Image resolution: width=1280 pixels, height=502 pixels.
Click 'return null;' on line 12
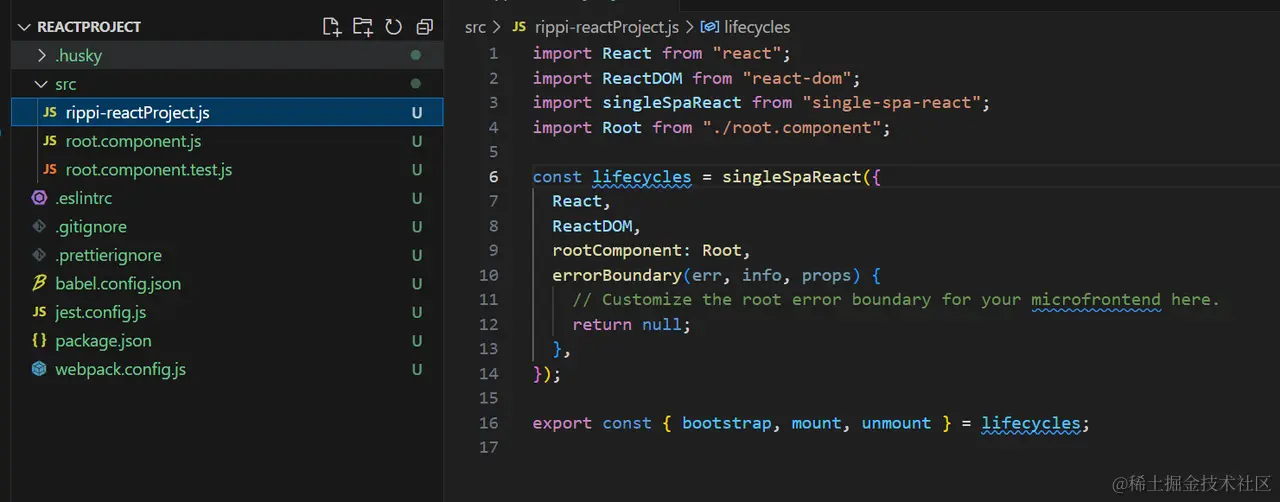point(632,324)
